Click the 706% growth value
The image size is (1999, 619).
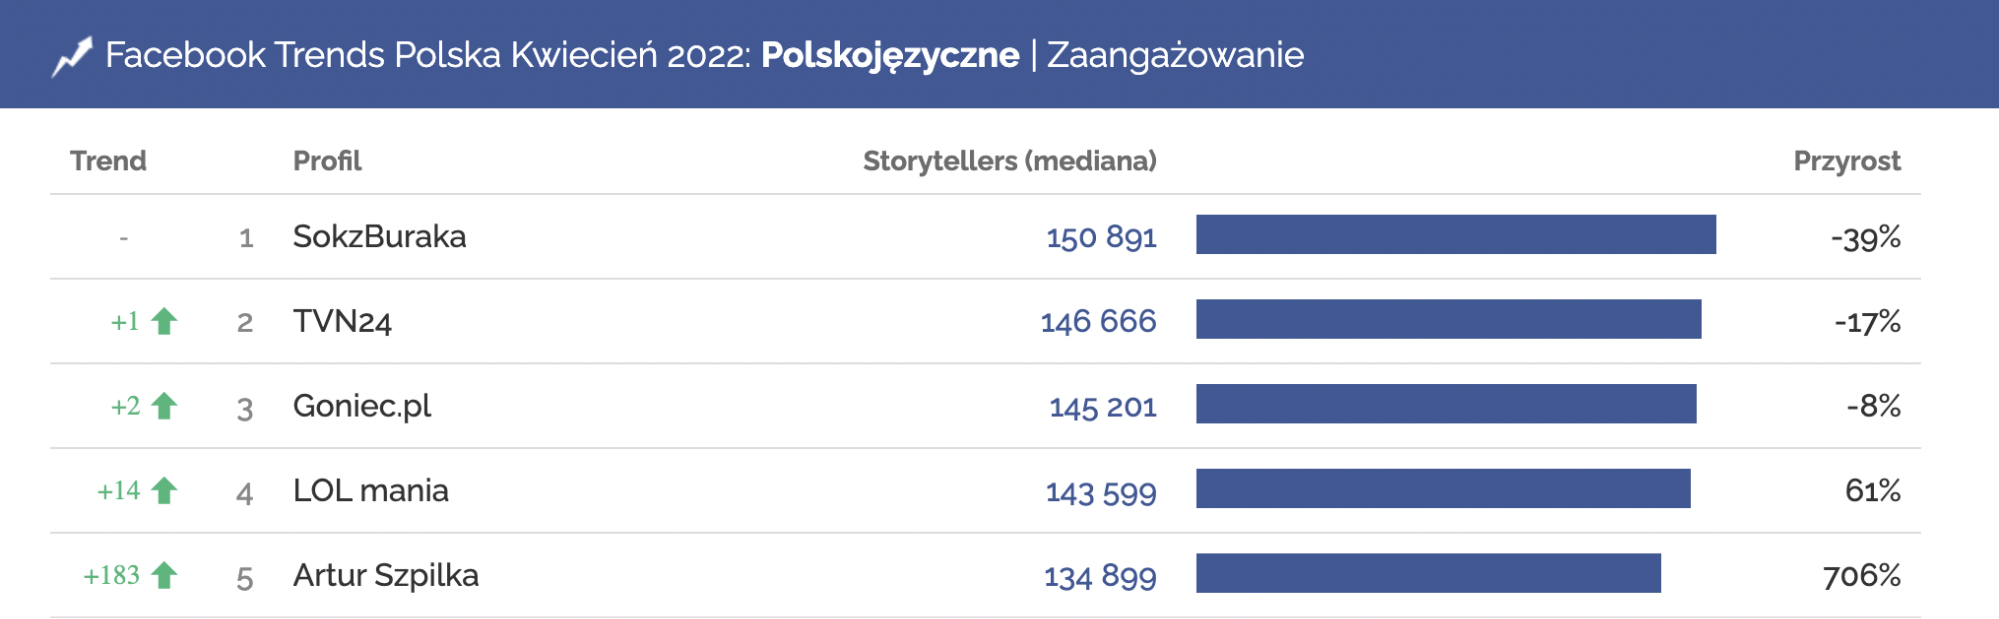[1861, 576]
